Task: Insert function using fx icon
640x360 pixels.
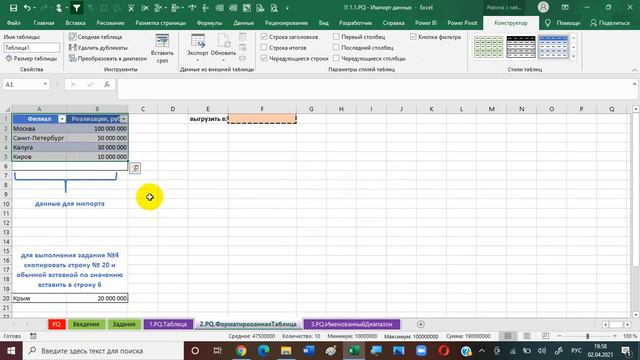Action: coord(107,84)
